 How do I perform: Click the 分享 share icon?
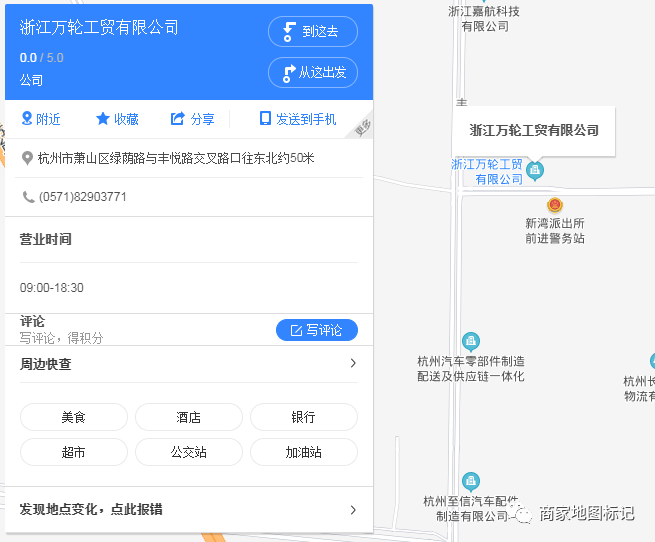(178, 119)
